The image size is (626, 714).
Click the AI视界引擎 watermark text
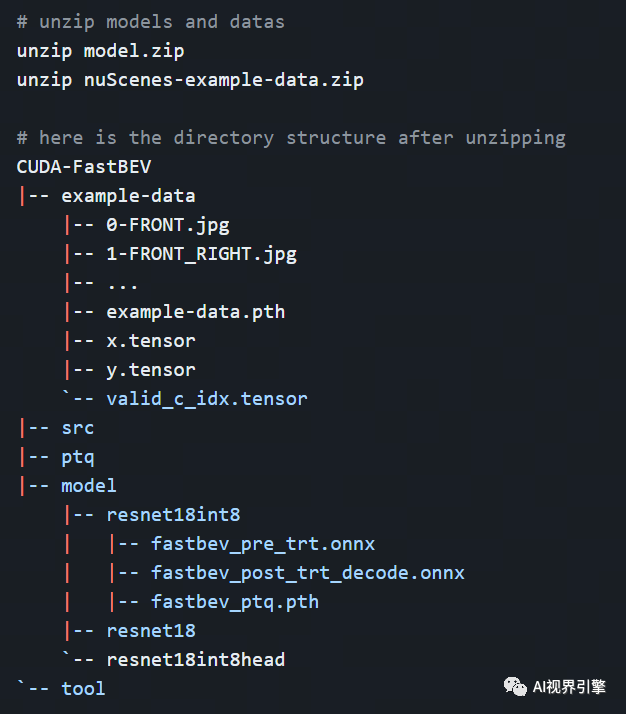point(569,687)
